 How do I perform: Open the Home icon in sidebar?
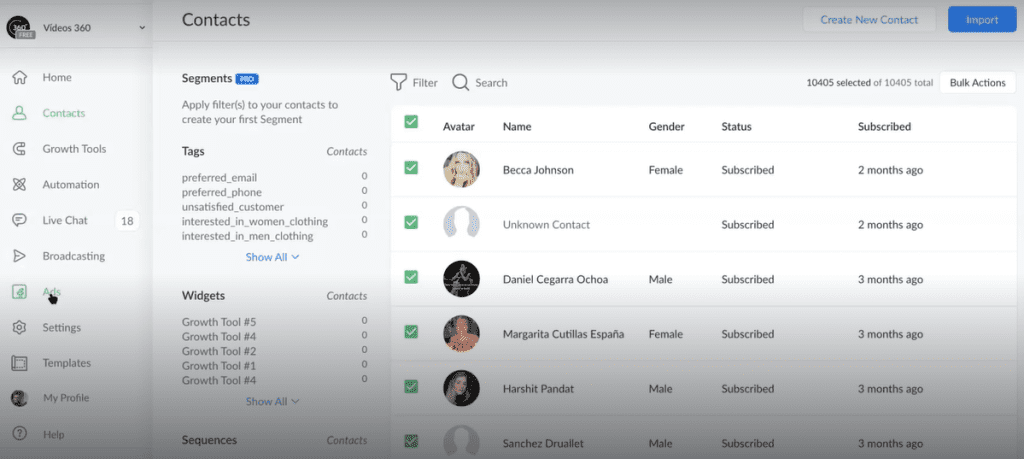pyautogui.click(x=20, y=77)
